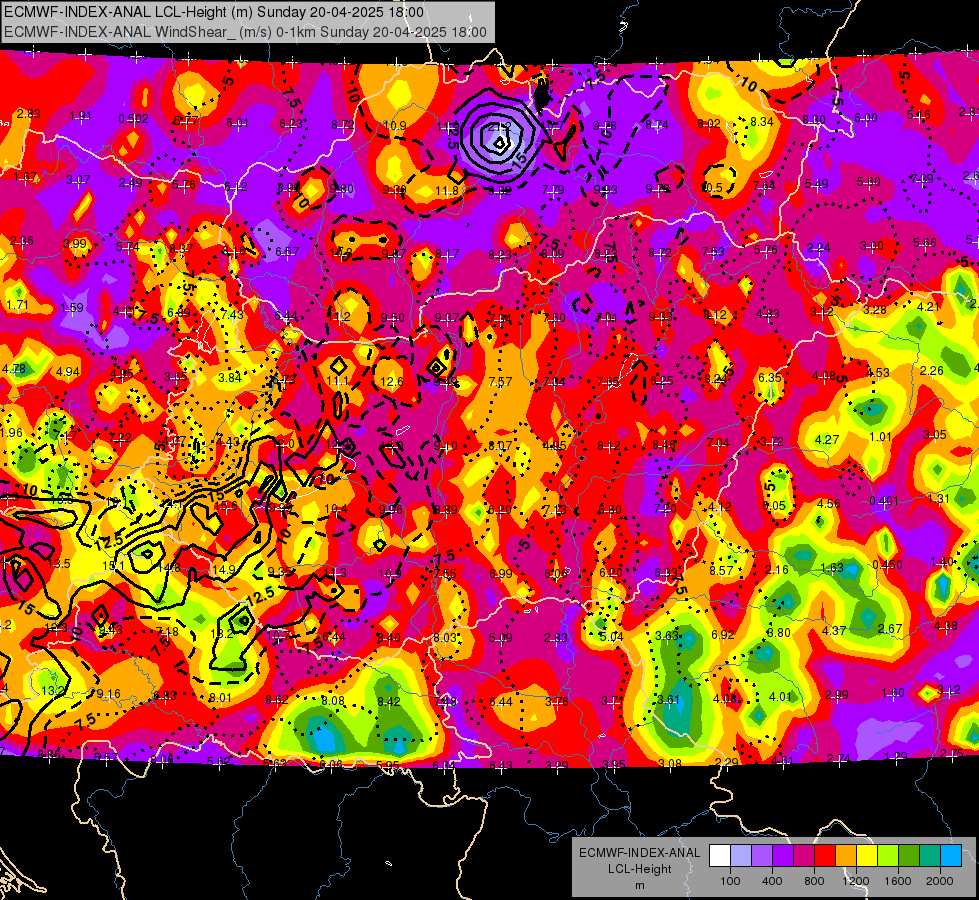Click the grid value 9.16

tap(109, 694)
